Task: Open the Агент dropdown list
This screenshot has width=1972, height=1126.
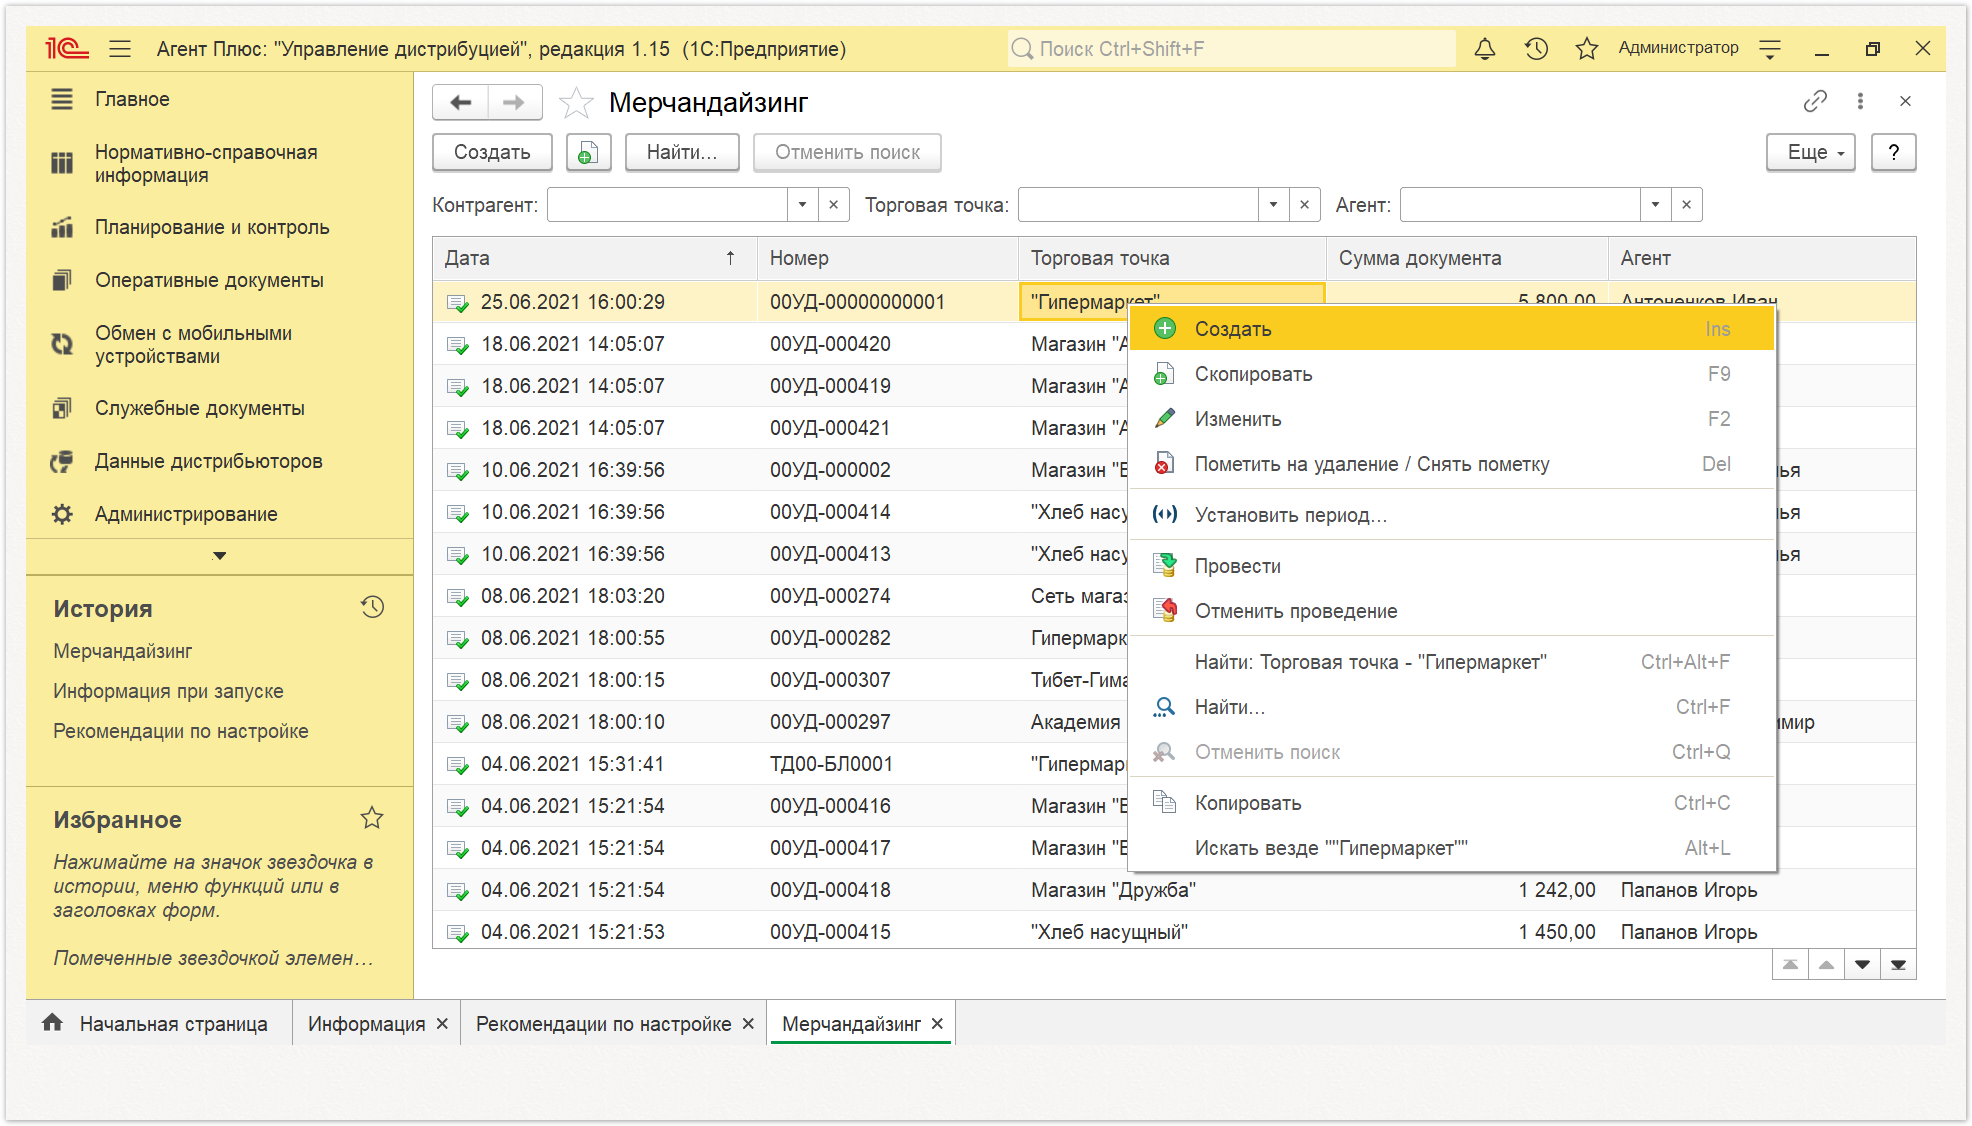Action: pyautogui.click(x=1655, y=205)
